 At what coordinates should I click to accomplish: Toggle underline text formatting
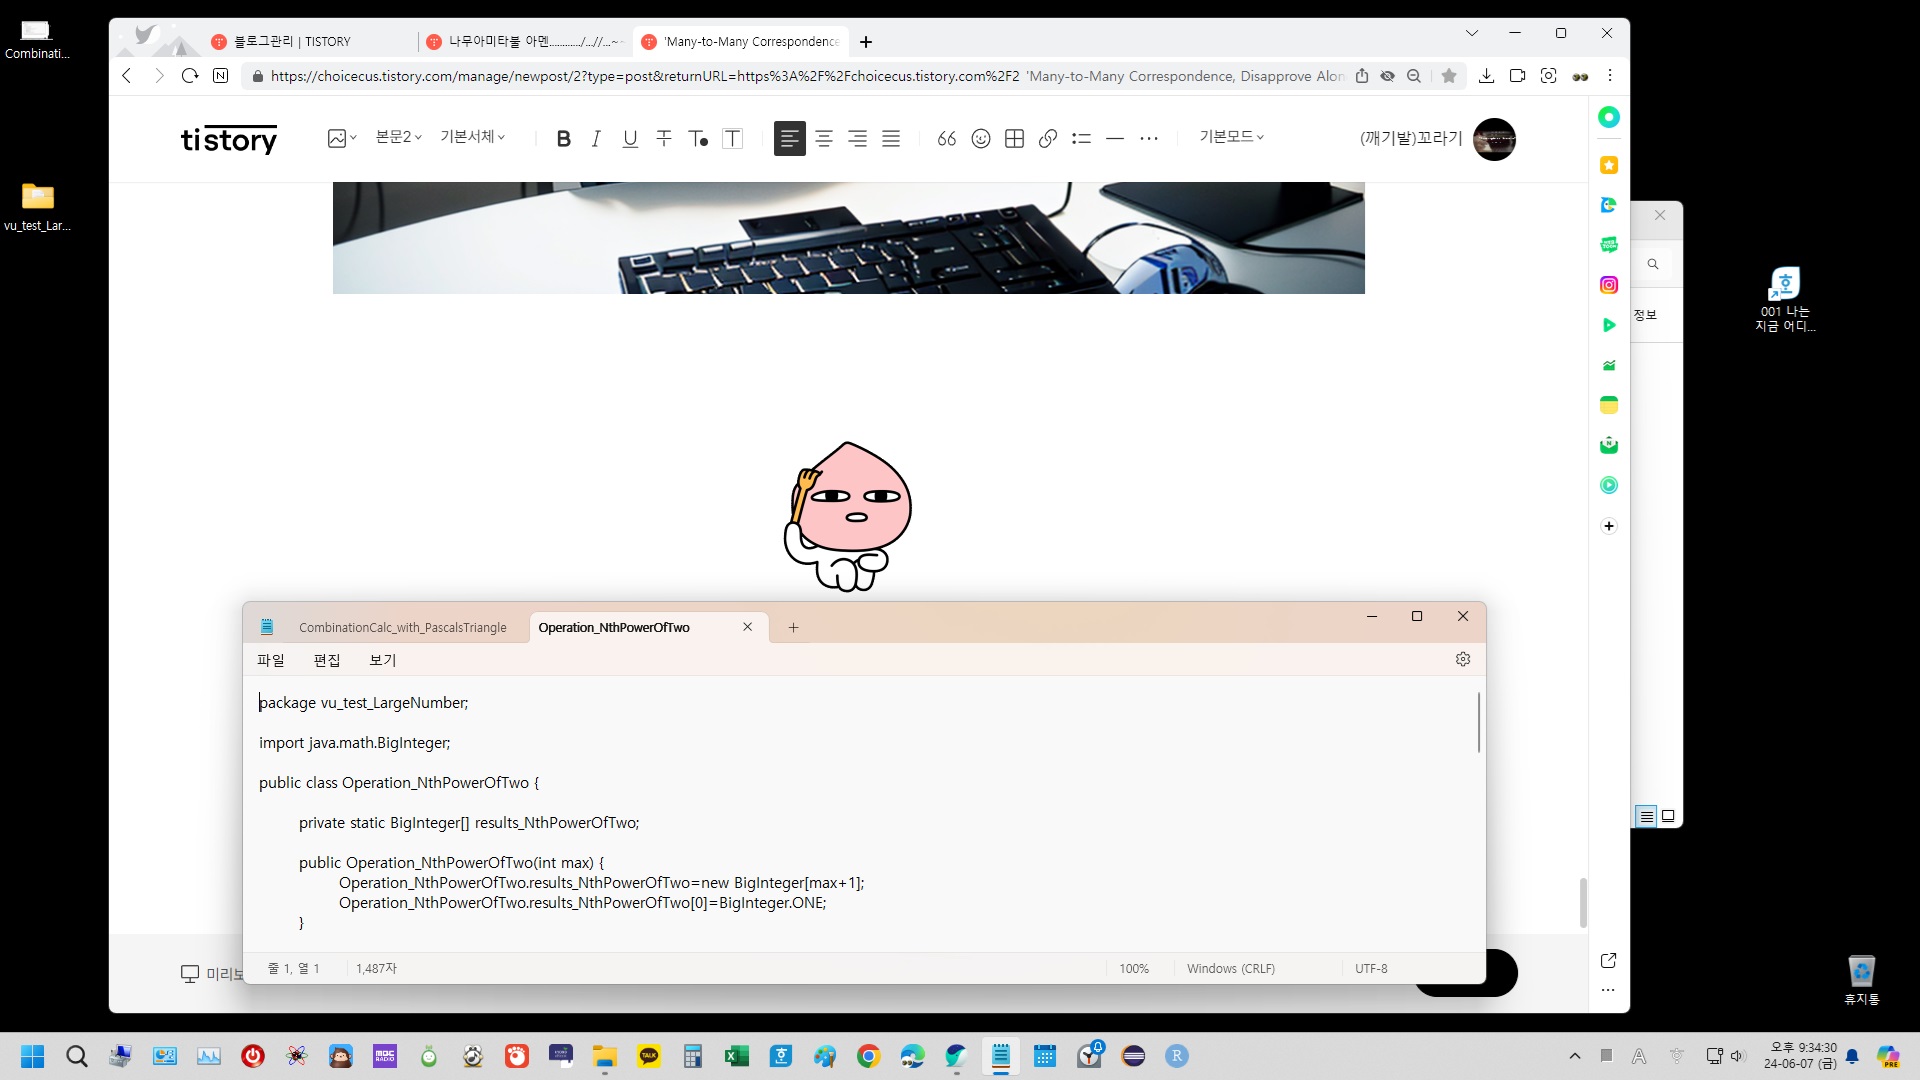(630, 139)
